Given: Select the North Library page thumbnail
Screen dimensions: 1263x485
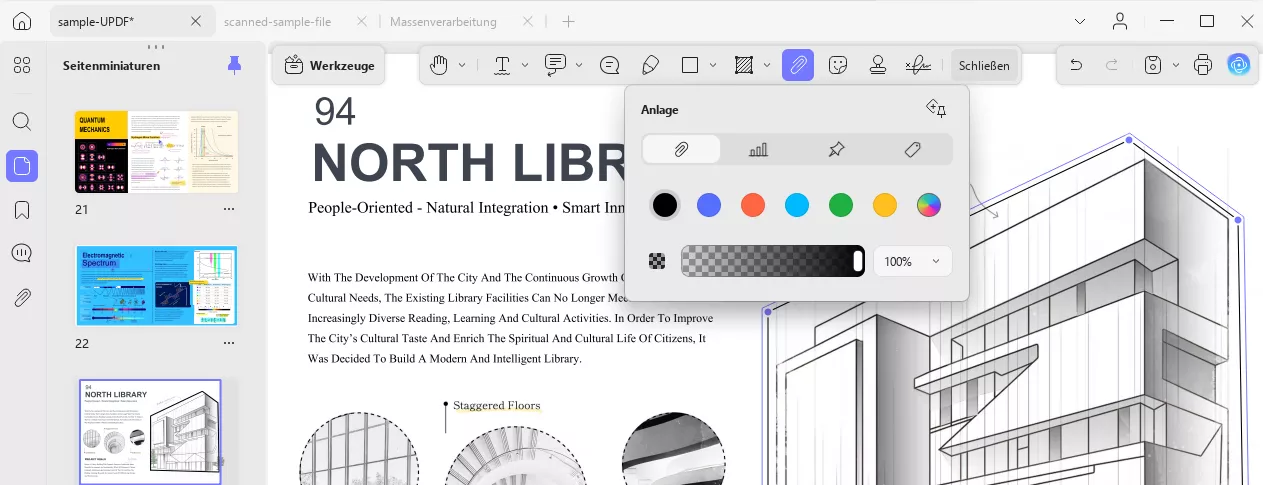Looking at the screenshot, I should pos(150,432).
